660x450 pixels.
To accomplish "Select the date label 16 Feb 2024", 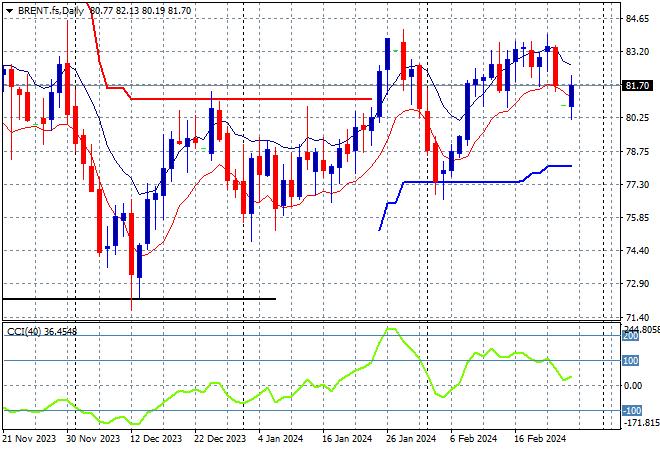I will click(x=540, y=439).
